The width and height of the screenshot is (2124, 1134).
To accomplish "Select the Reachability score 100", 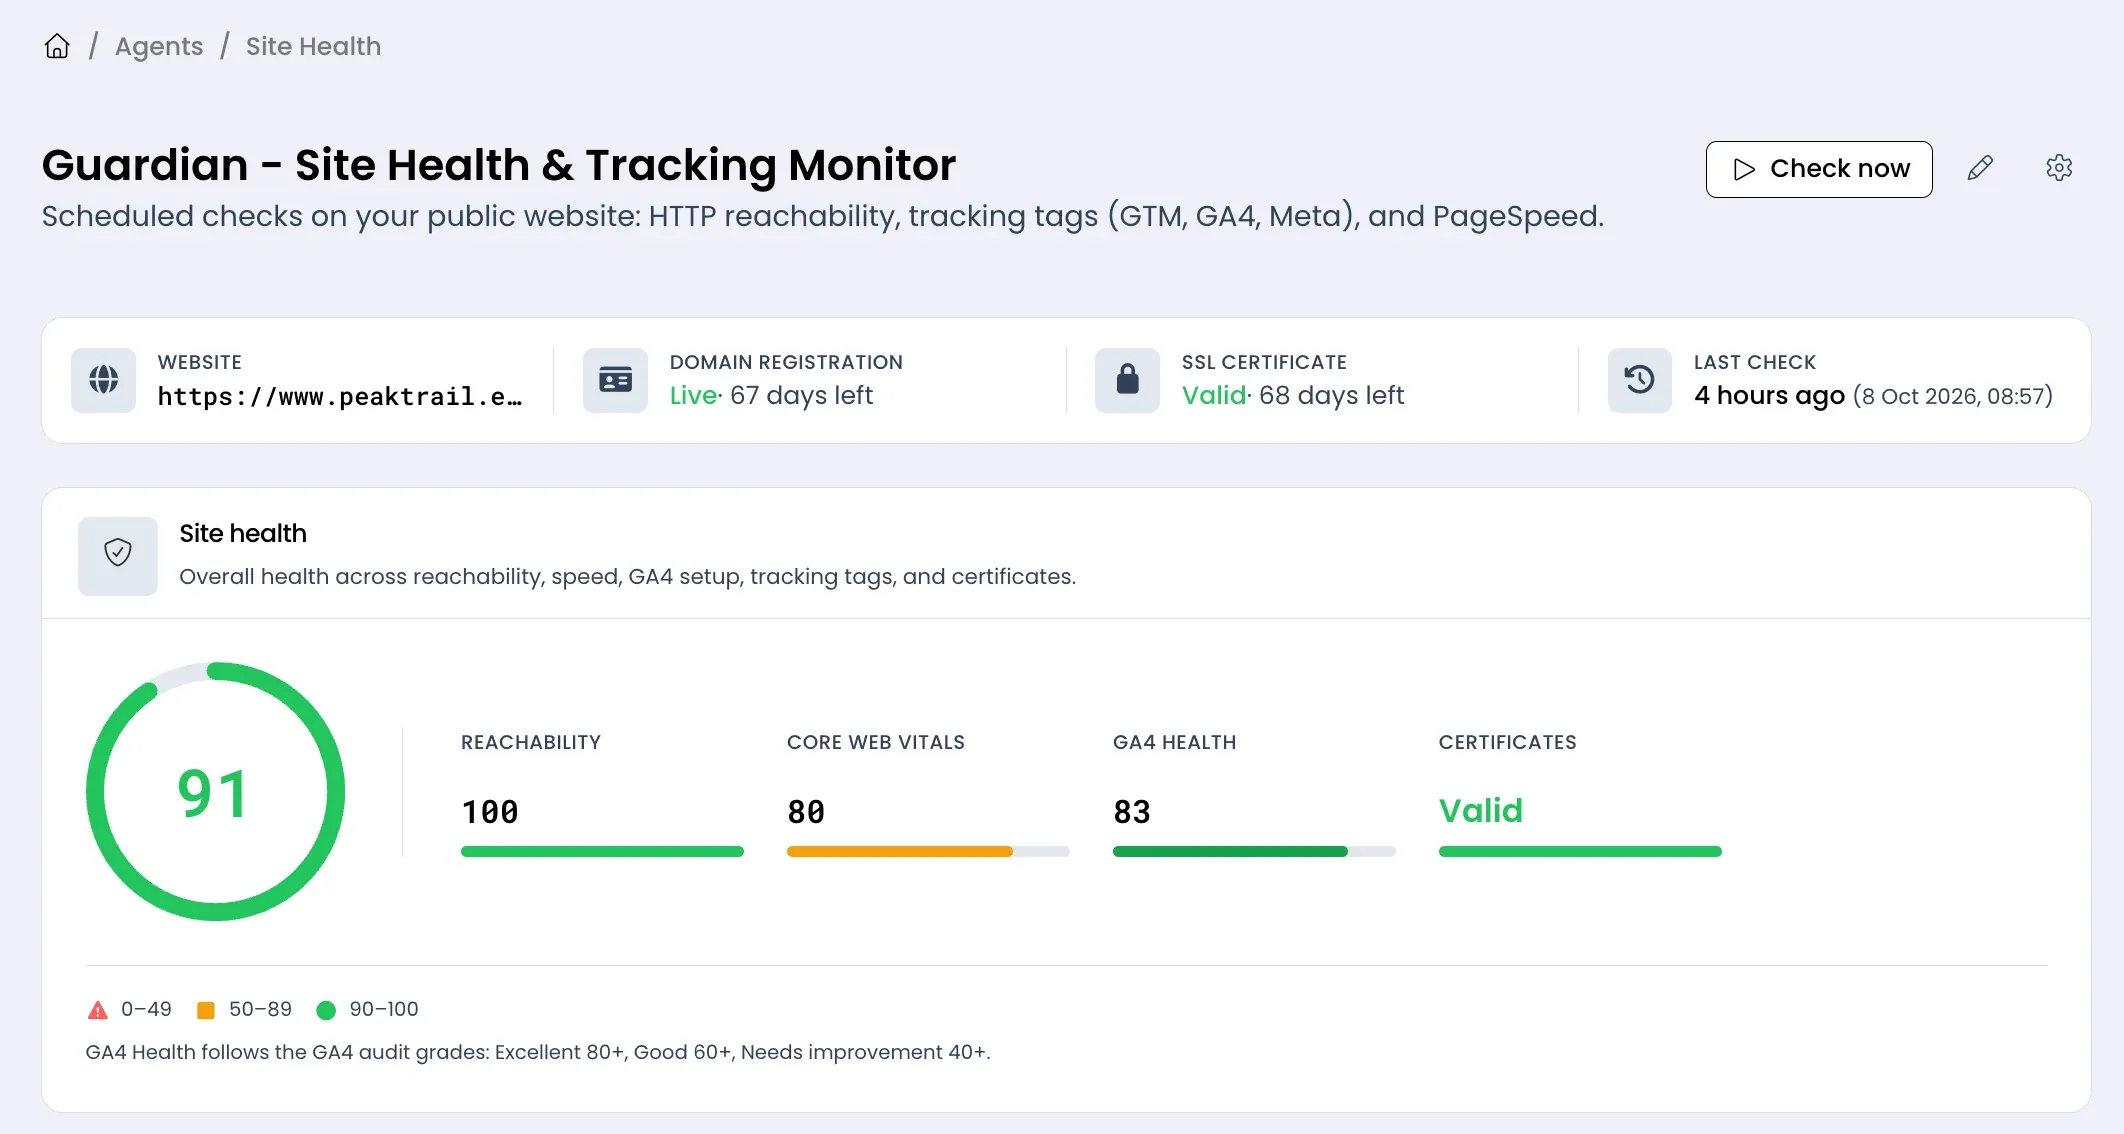I will pos(490,811).
